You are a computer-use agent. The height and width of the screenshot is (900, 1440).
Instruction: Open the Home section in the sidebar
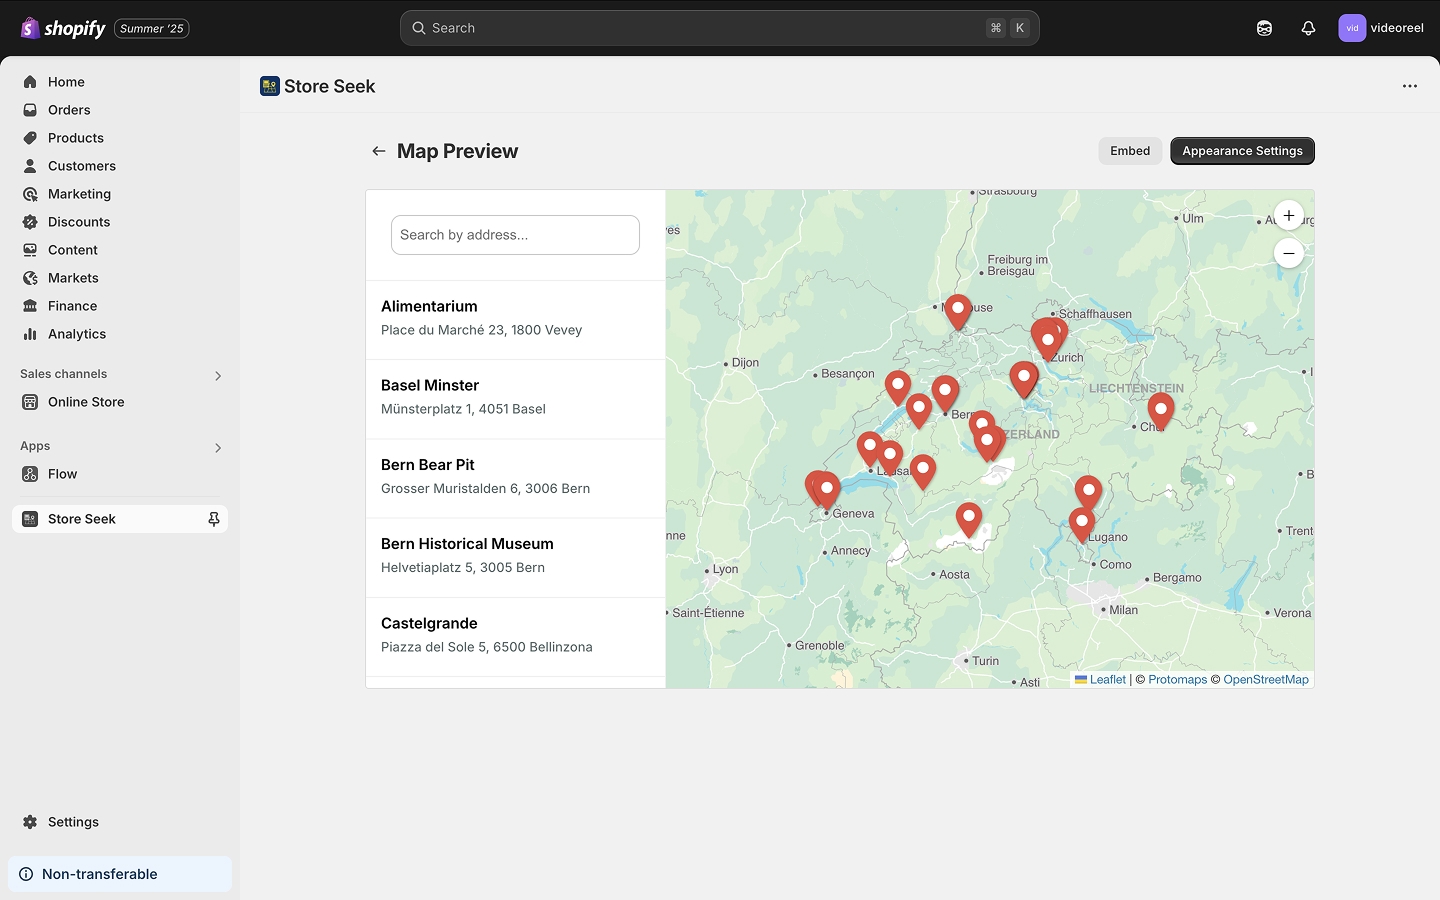point(66,81)
